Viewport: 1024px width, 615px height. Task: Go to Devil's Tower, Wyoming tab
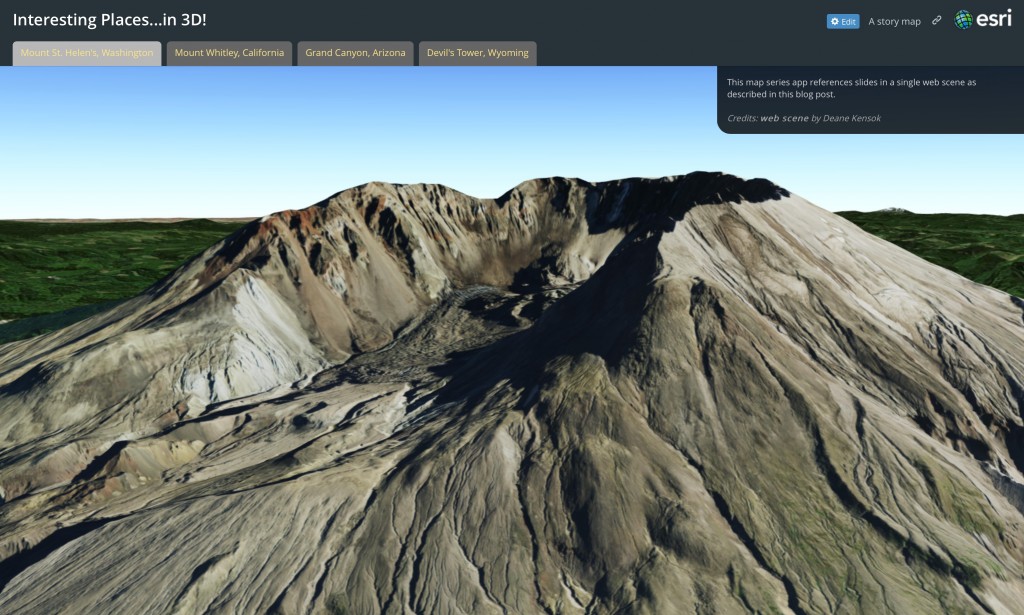[477, 53]
